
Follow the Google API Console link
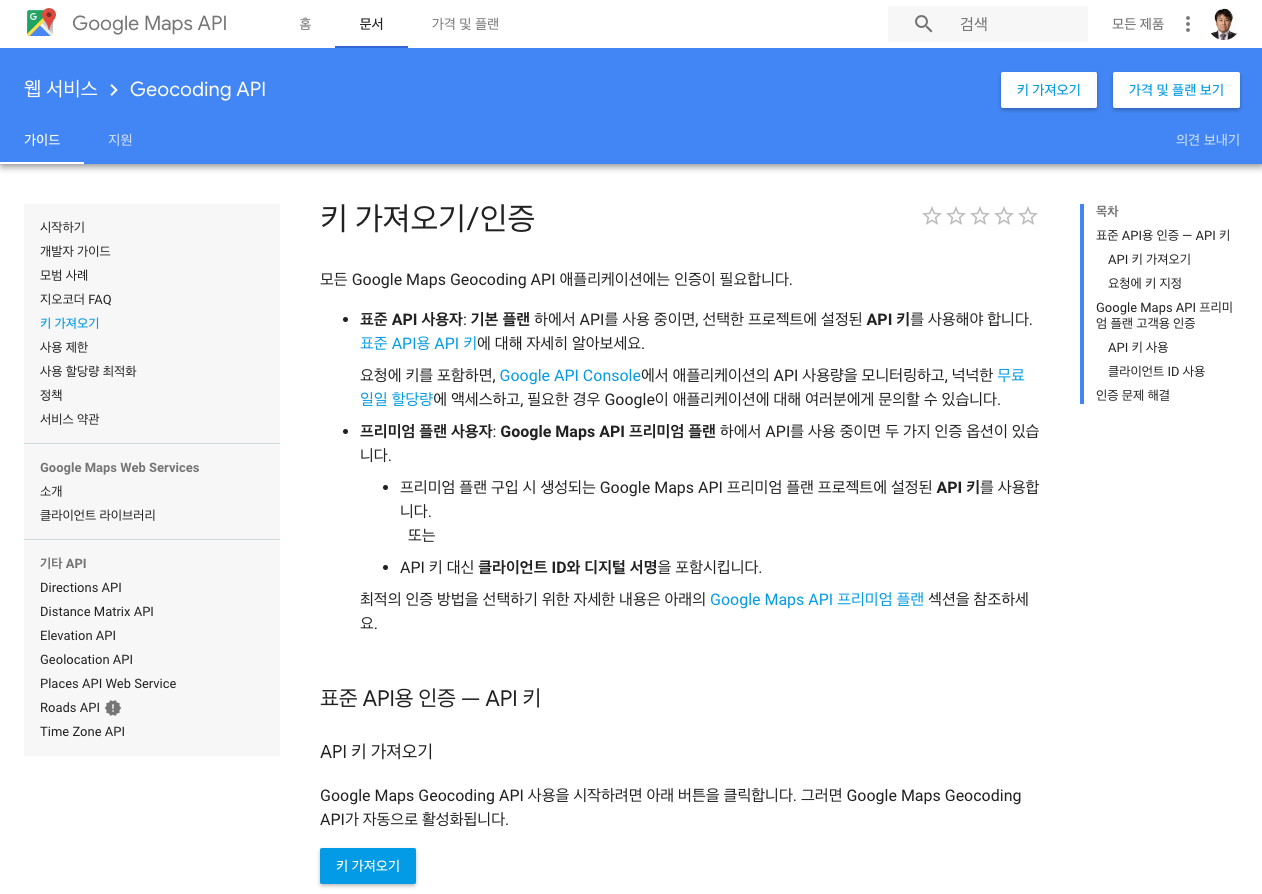(570, 376)
